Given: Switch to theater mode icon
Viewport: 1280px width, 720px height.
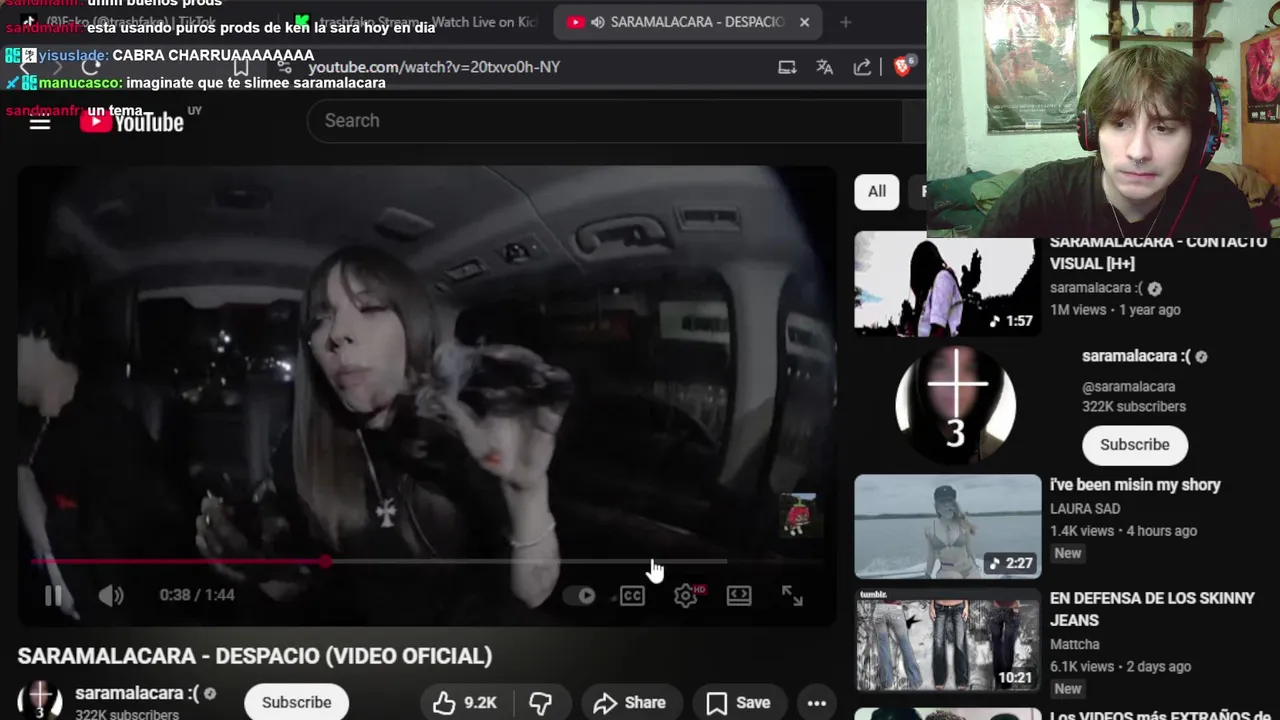Looking at the screenshot, I should [x=739, y=596].
